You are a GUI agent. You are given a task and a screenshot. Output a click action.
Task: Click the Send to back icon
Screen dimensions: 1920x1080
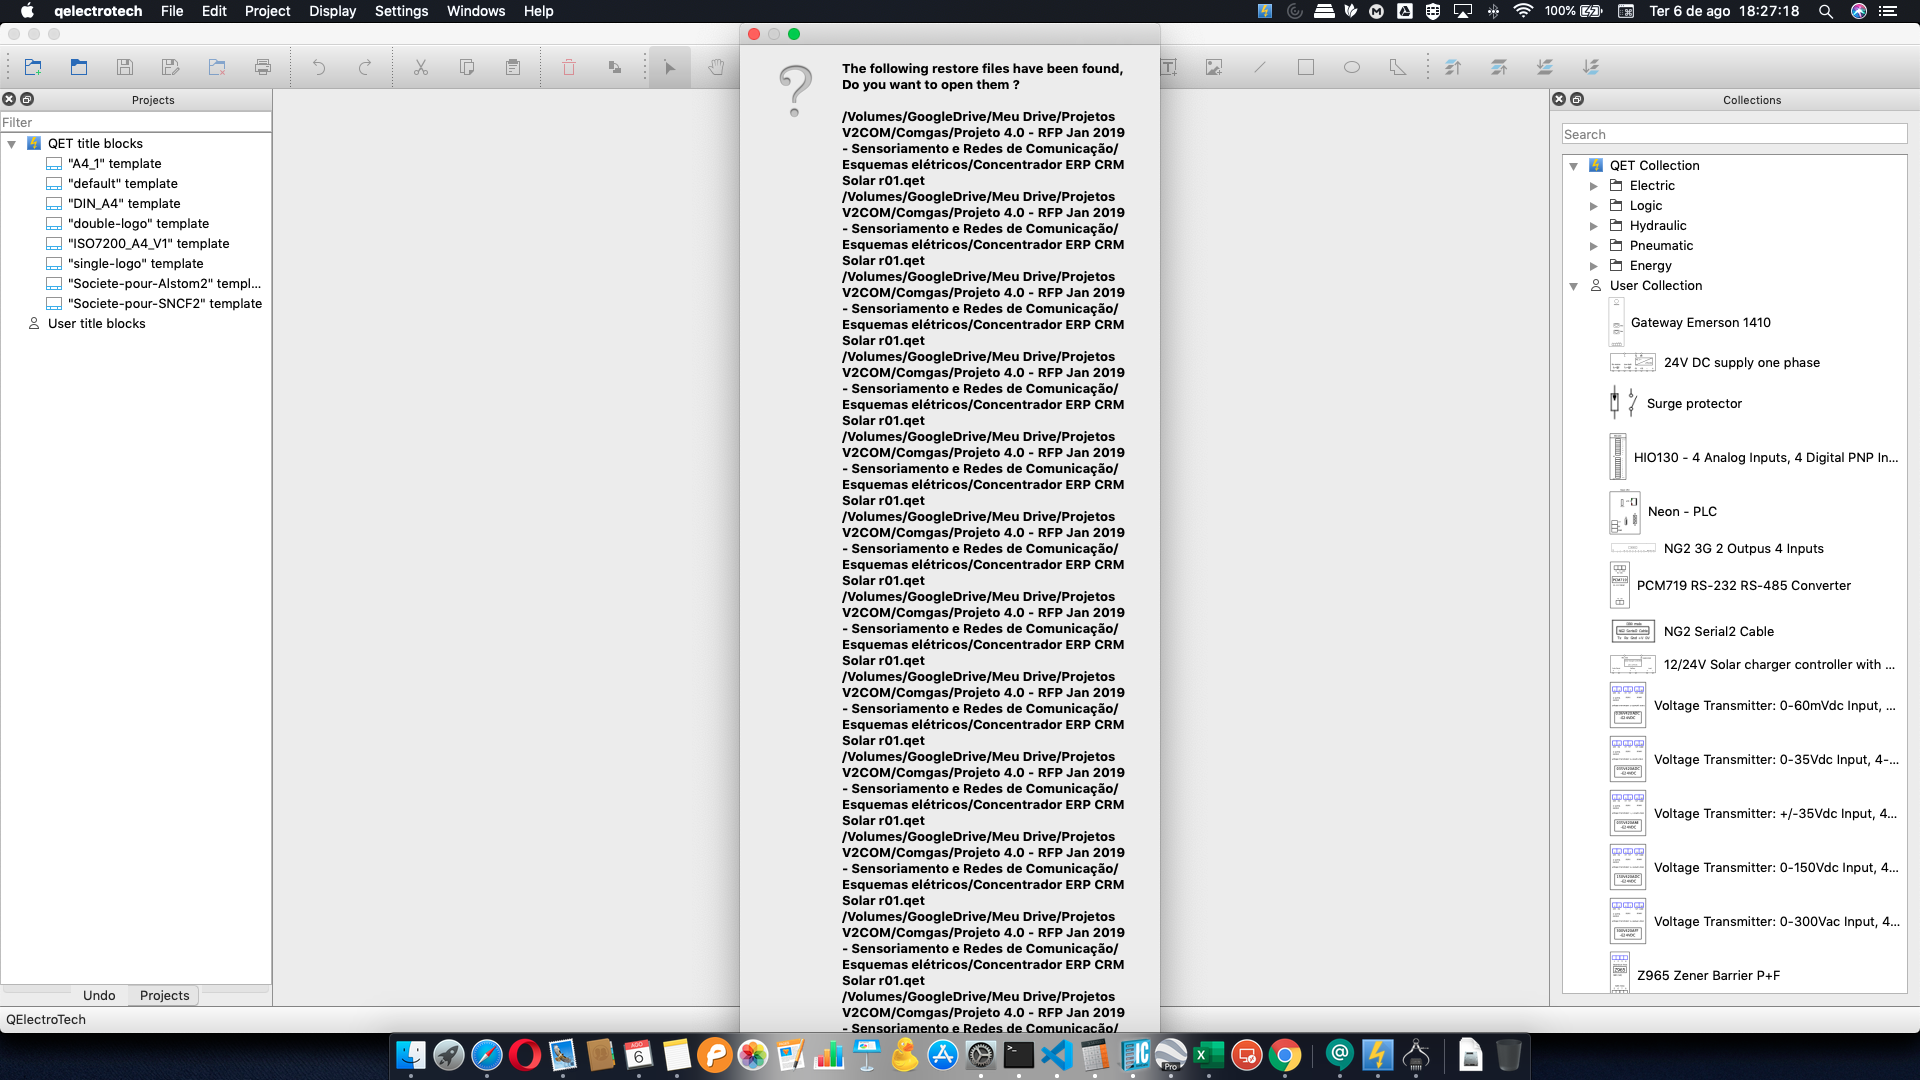[1591, 67]
